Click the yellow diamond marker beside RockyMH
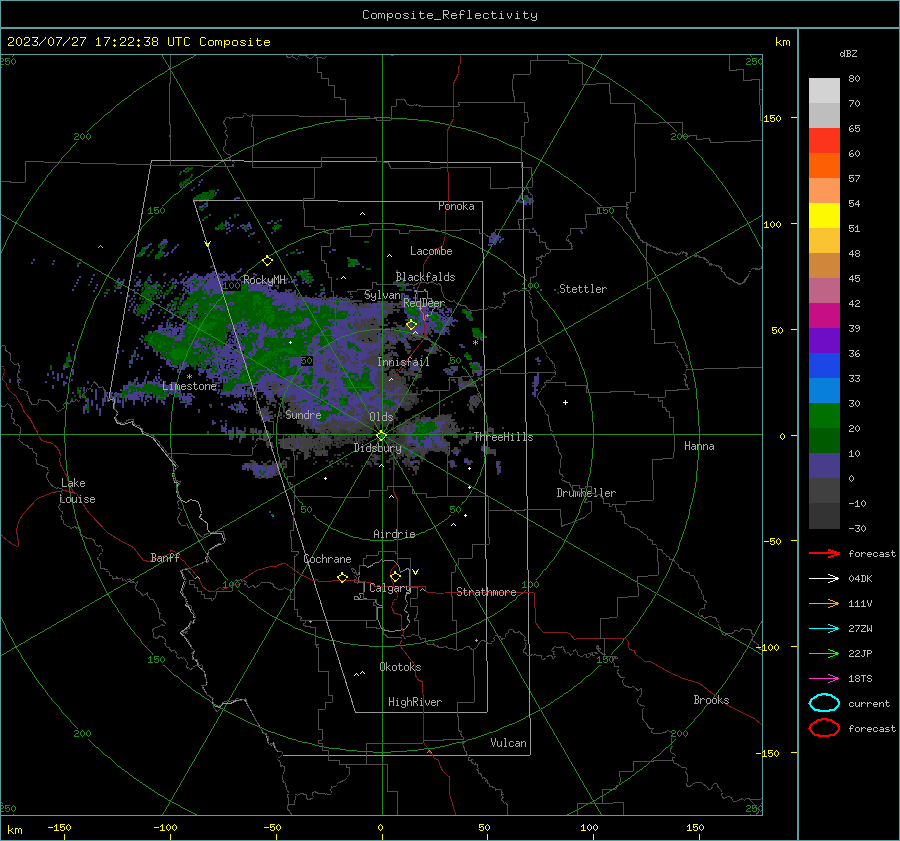 [x=267, y=261]
